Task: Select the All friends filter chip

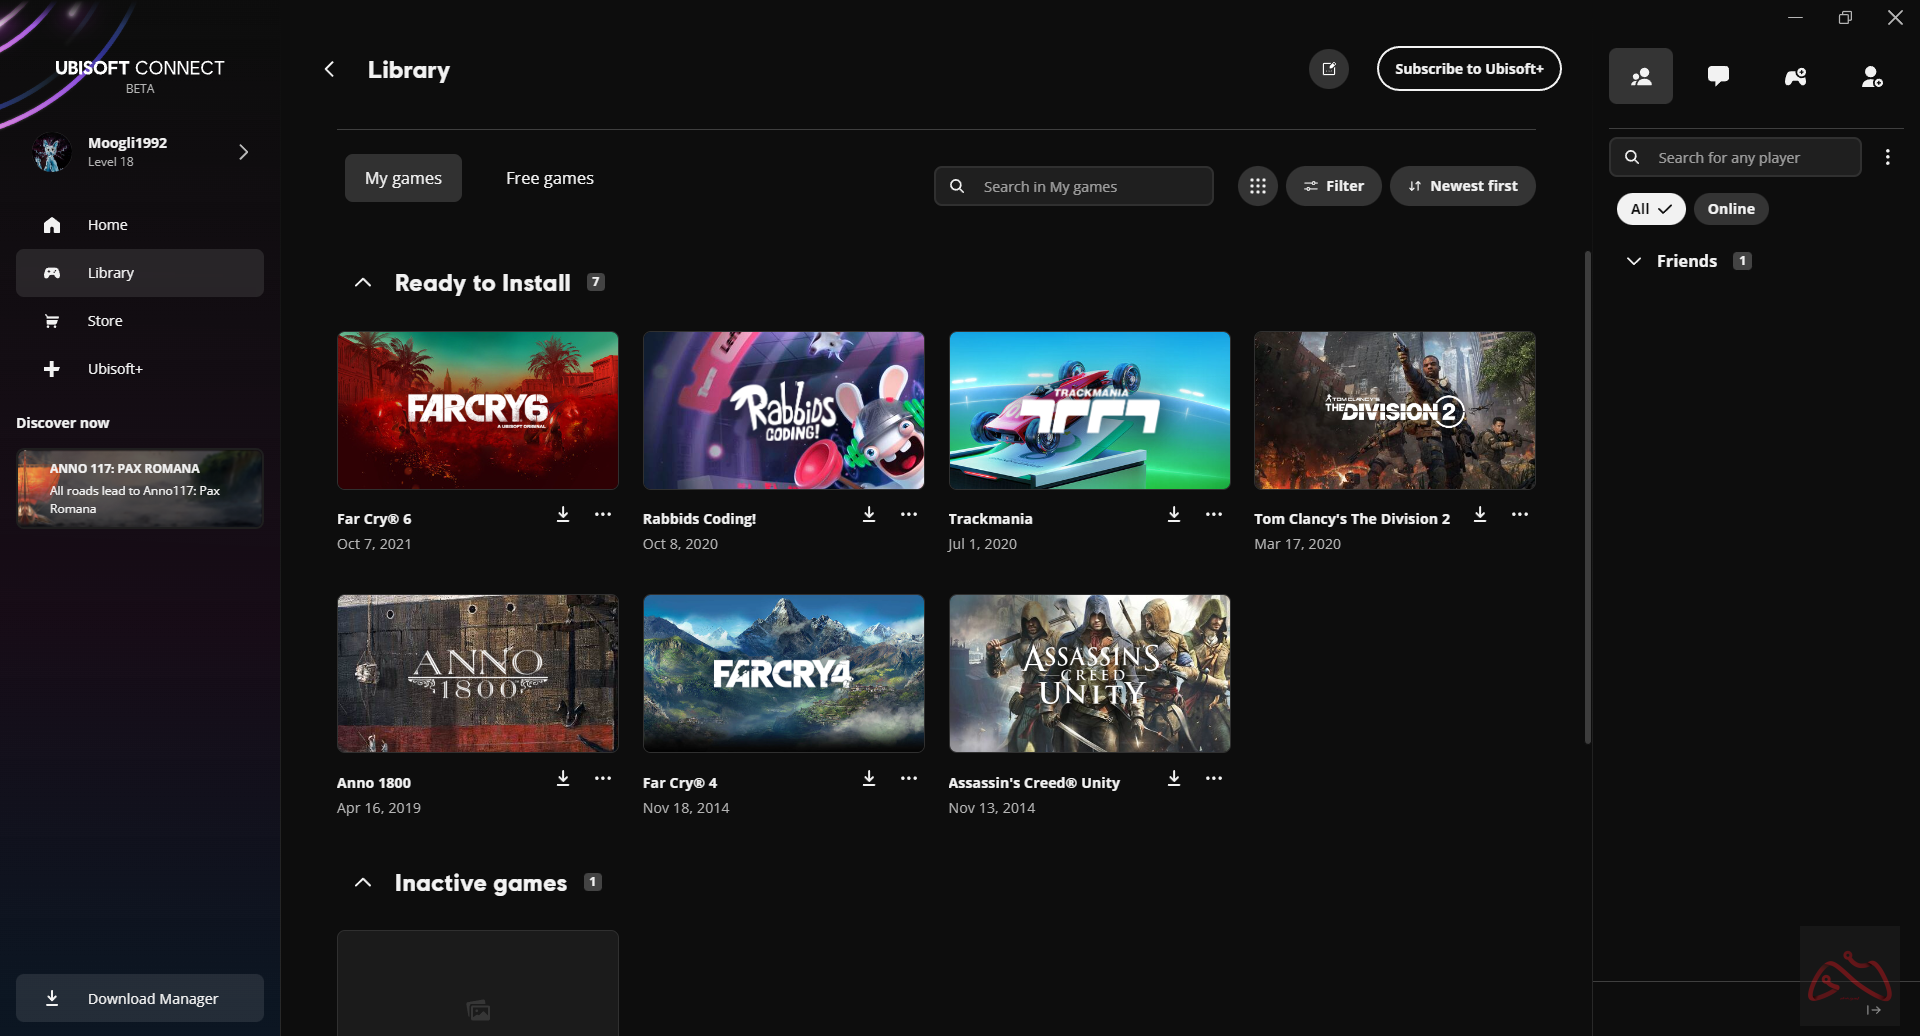Action: tap(1650, 209)
